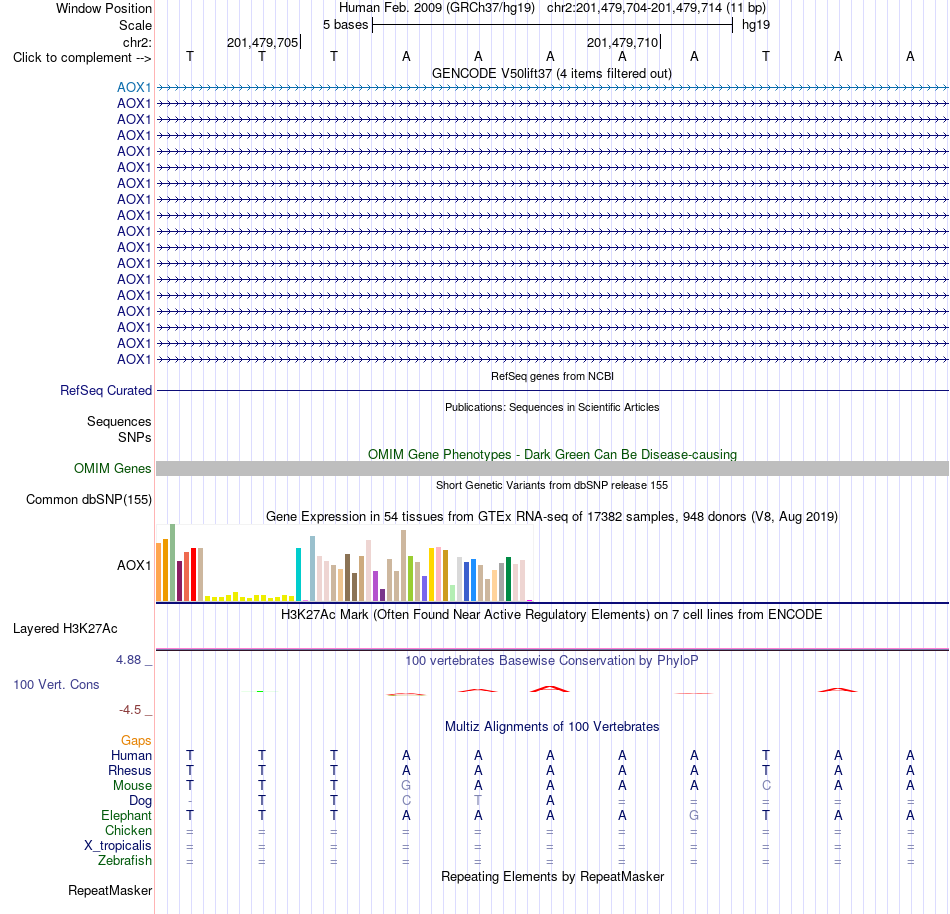Click the AOX1 label beside the GTEx bar chart
The height and width of the screenshot is (914, 950).
(134, 565)
